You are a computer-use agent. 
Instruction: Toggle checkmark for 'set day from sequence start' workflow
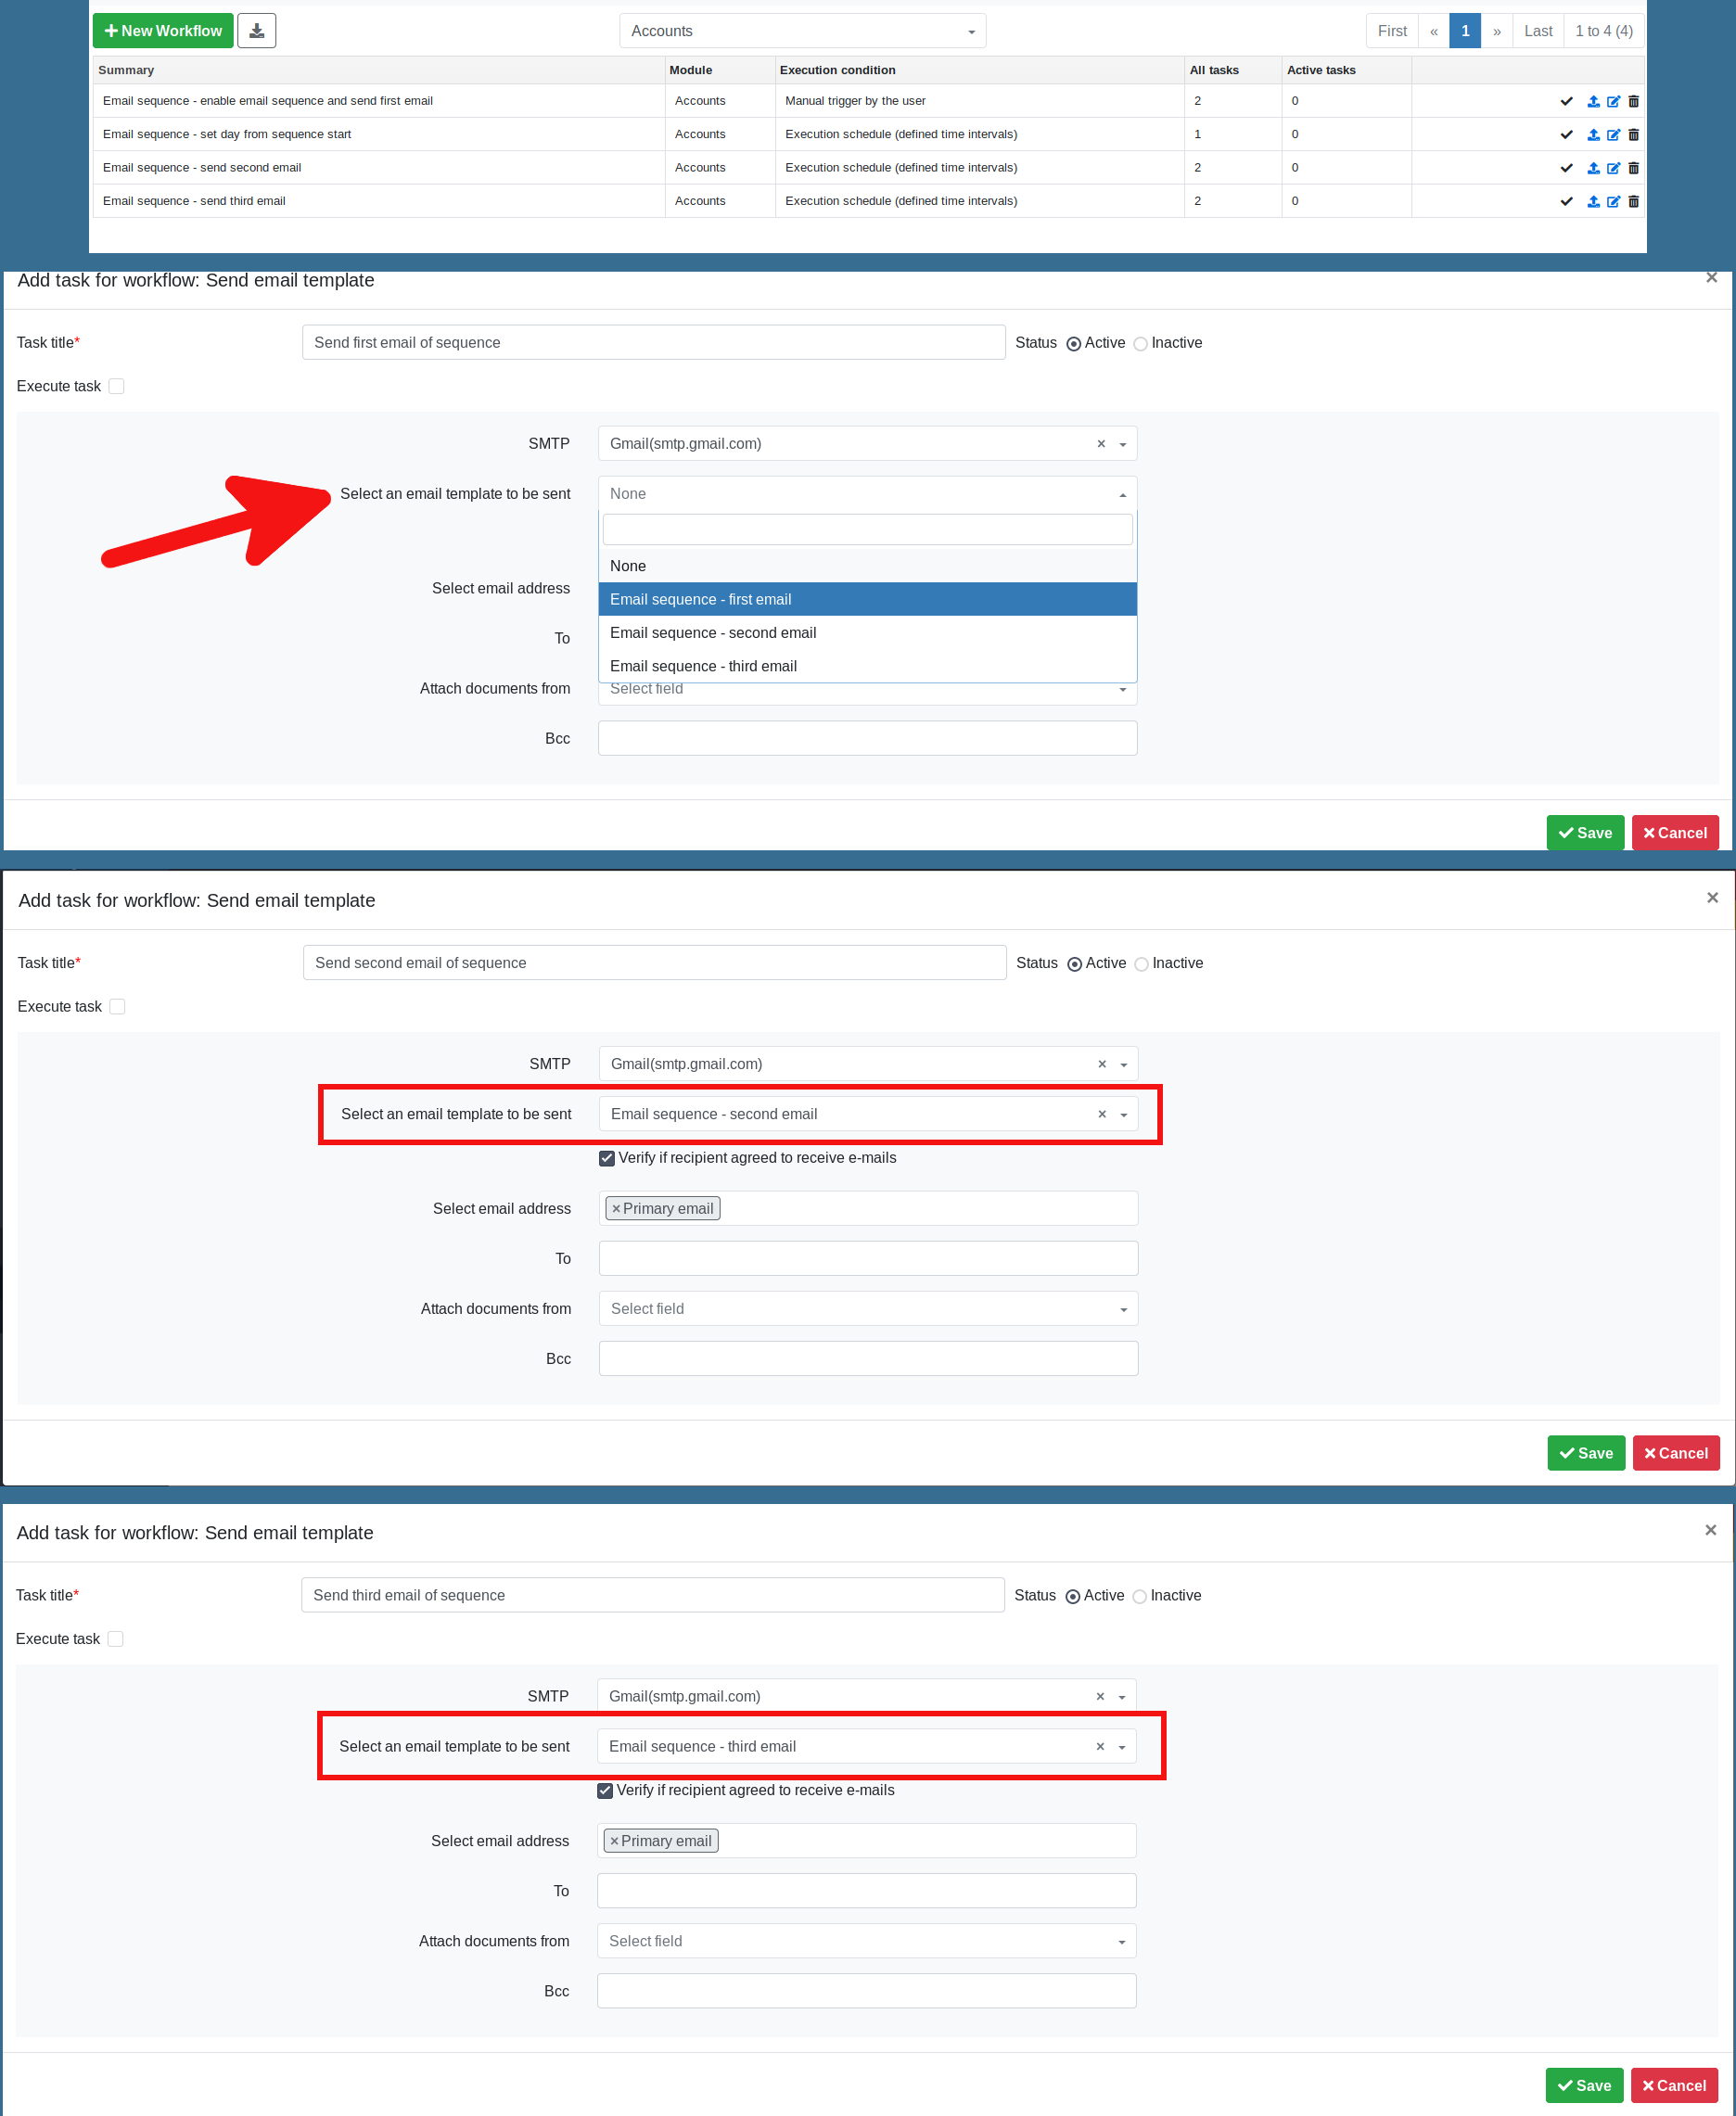click(x=1566, y=135)
